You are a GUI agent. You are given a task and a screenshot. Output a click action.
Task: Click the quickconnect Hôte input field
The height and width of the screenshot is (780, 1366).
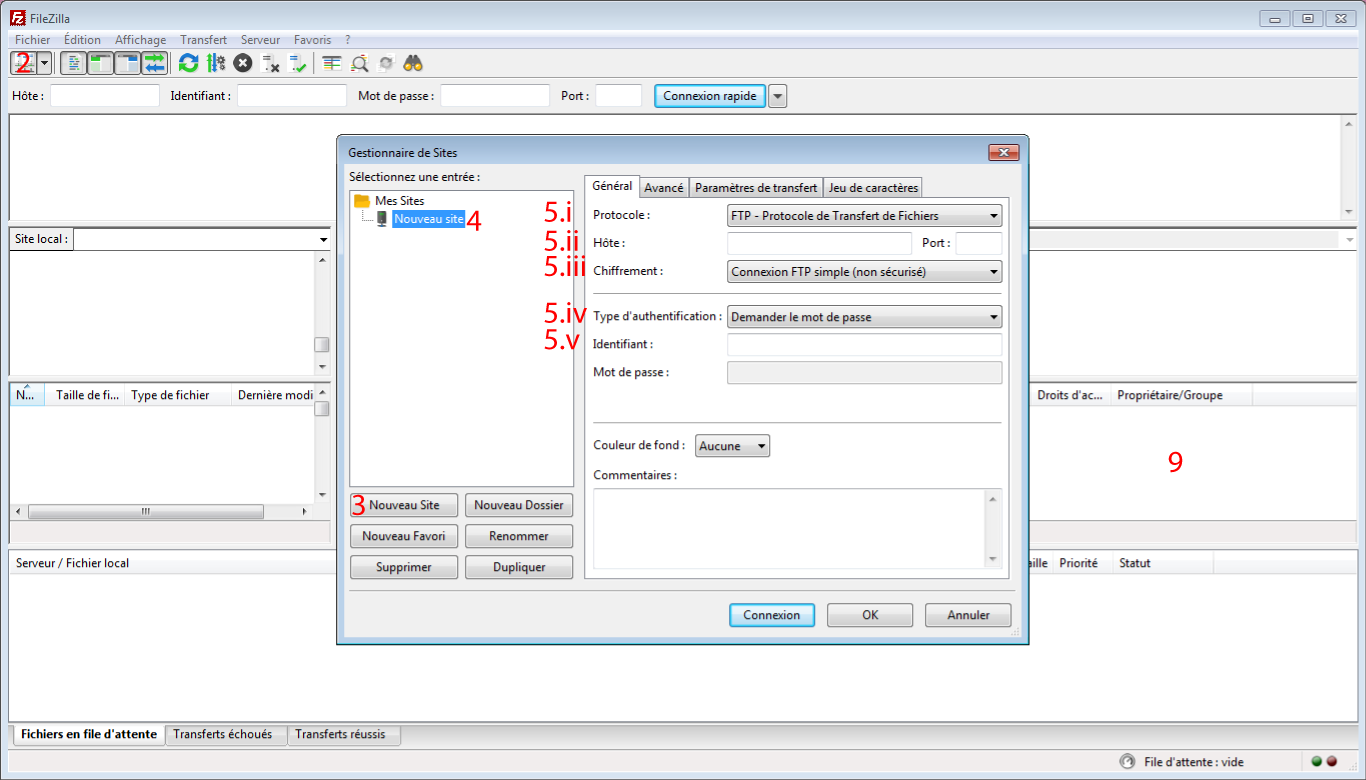[105, 96]
